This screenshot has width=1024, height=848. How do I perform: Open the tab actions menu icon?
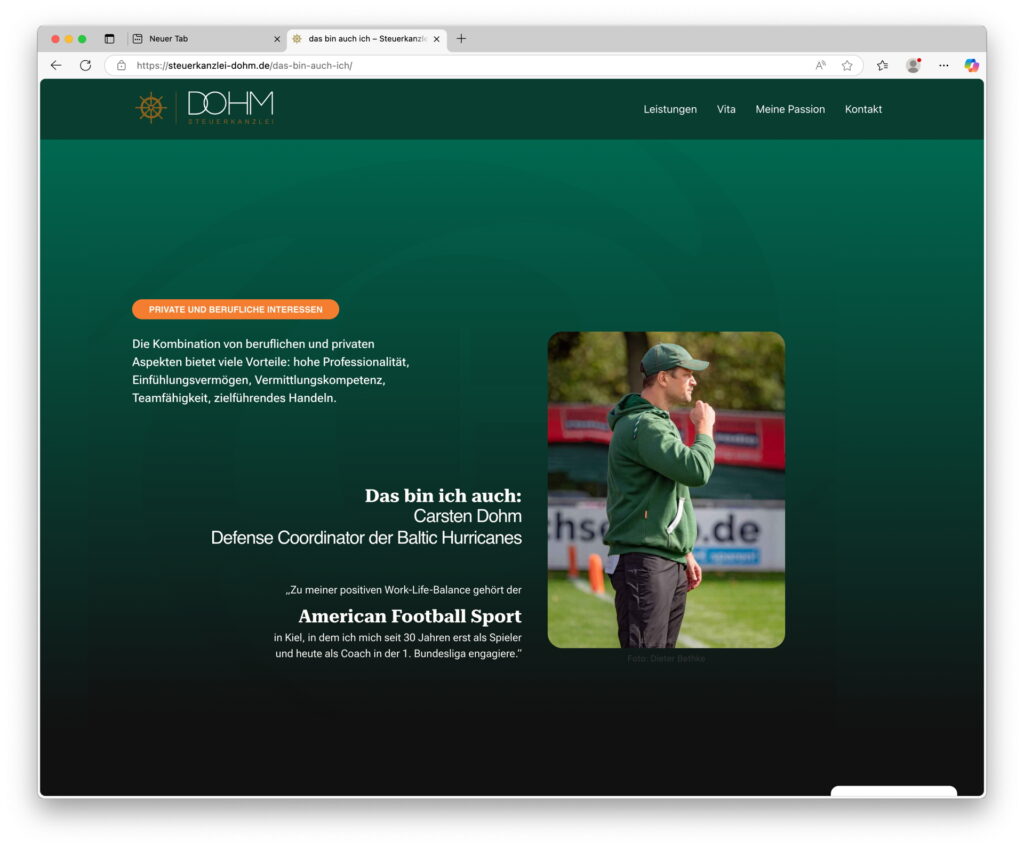point(109,39)
